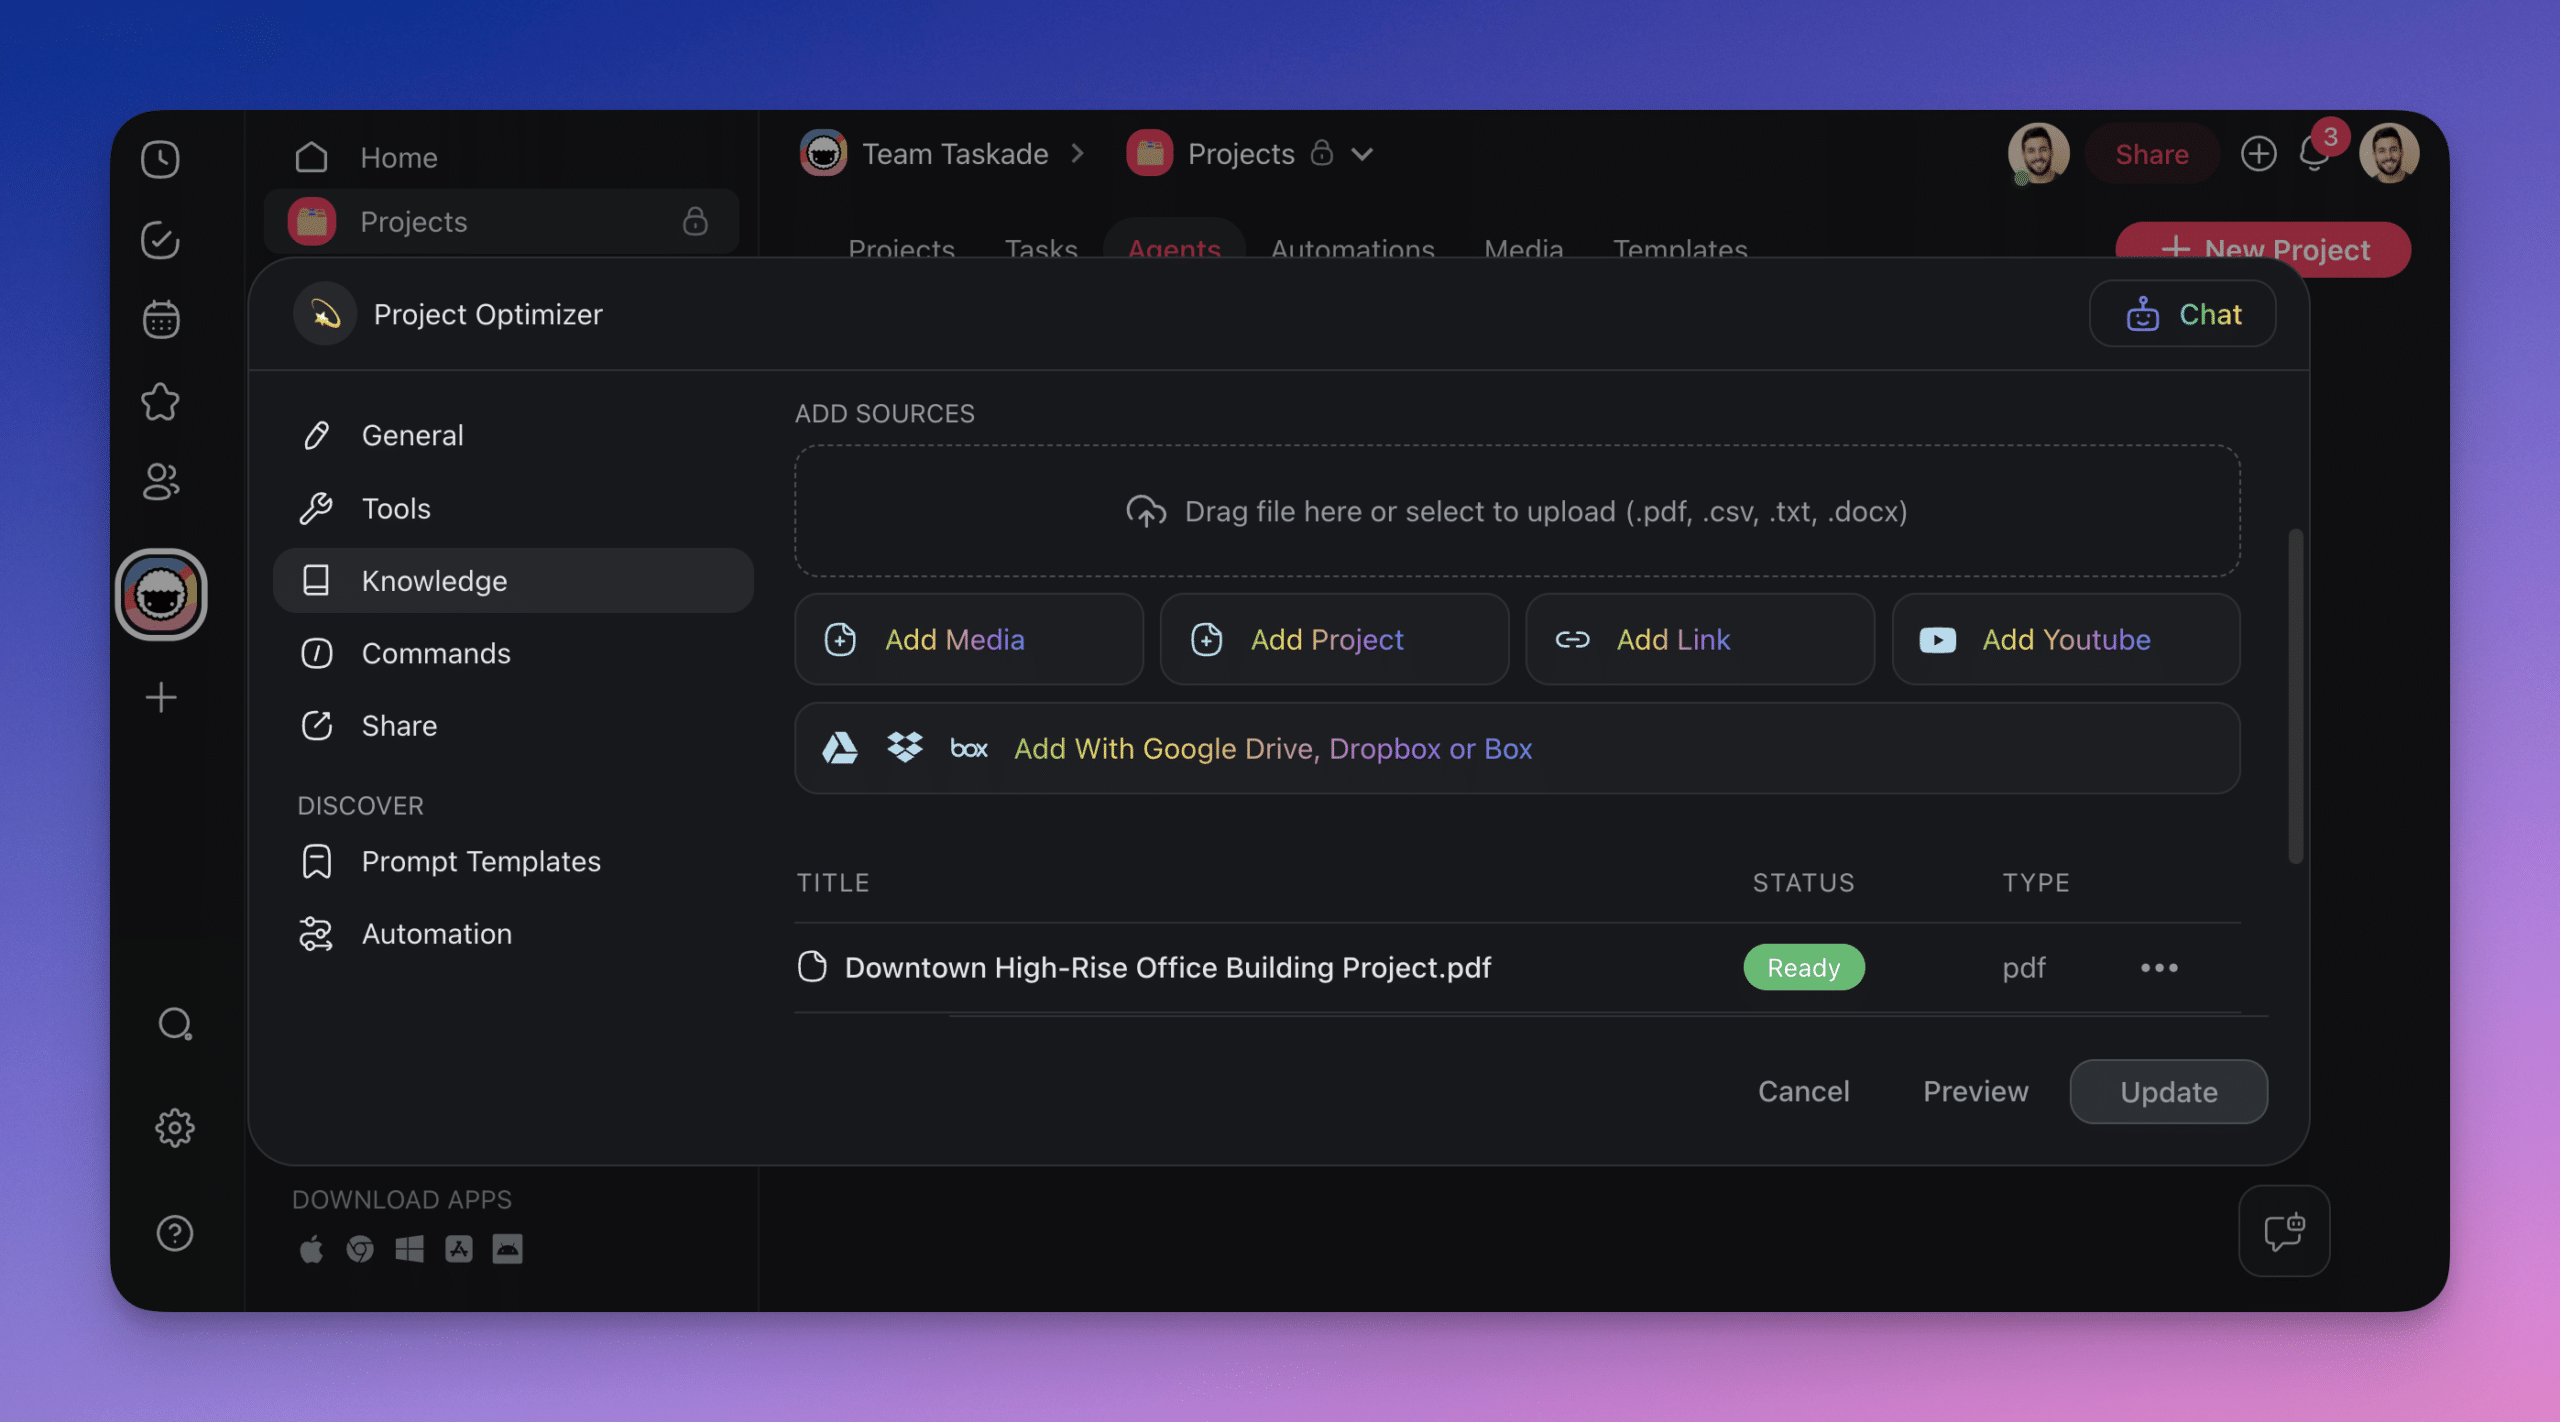The width and height of the screenshot is (2560, 1422).
Task: Switch to the Commands section
Action: [x=436, y=653]
